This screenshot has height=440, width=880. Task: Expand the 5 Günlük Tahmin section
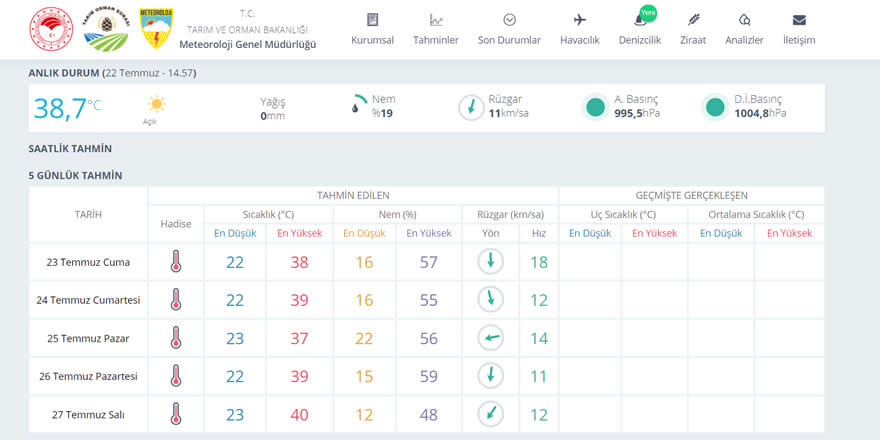point(75,176)
